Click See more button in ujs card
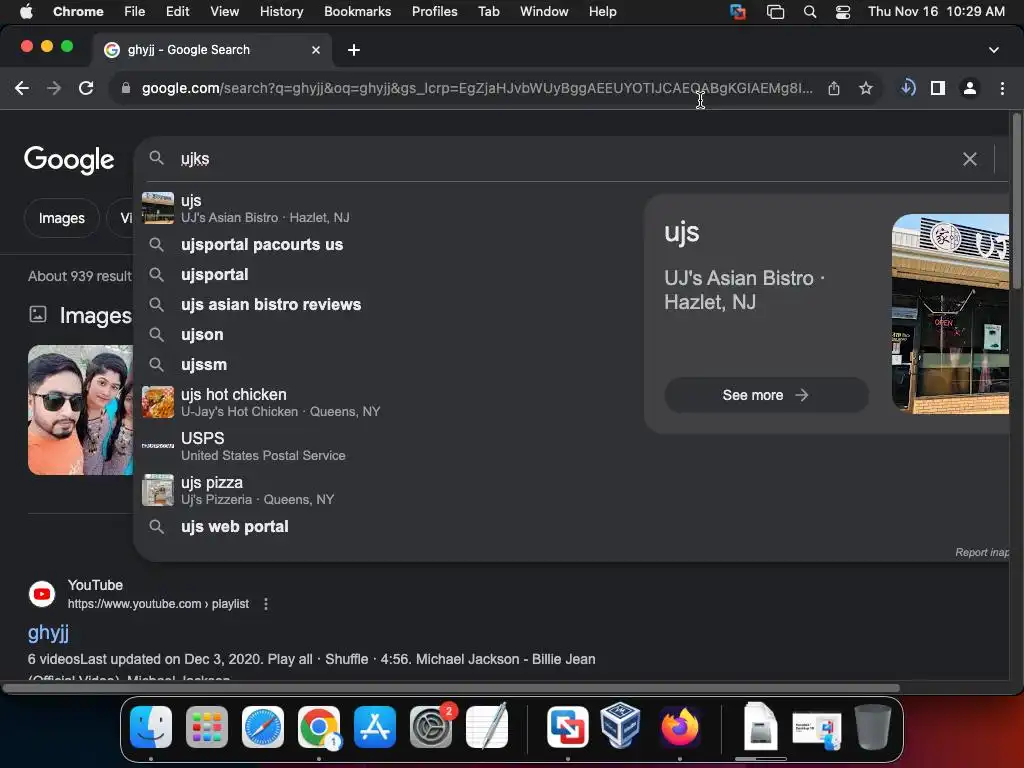Image resolution: width=1024 pixels, height=768 pixels. point(766,395)
